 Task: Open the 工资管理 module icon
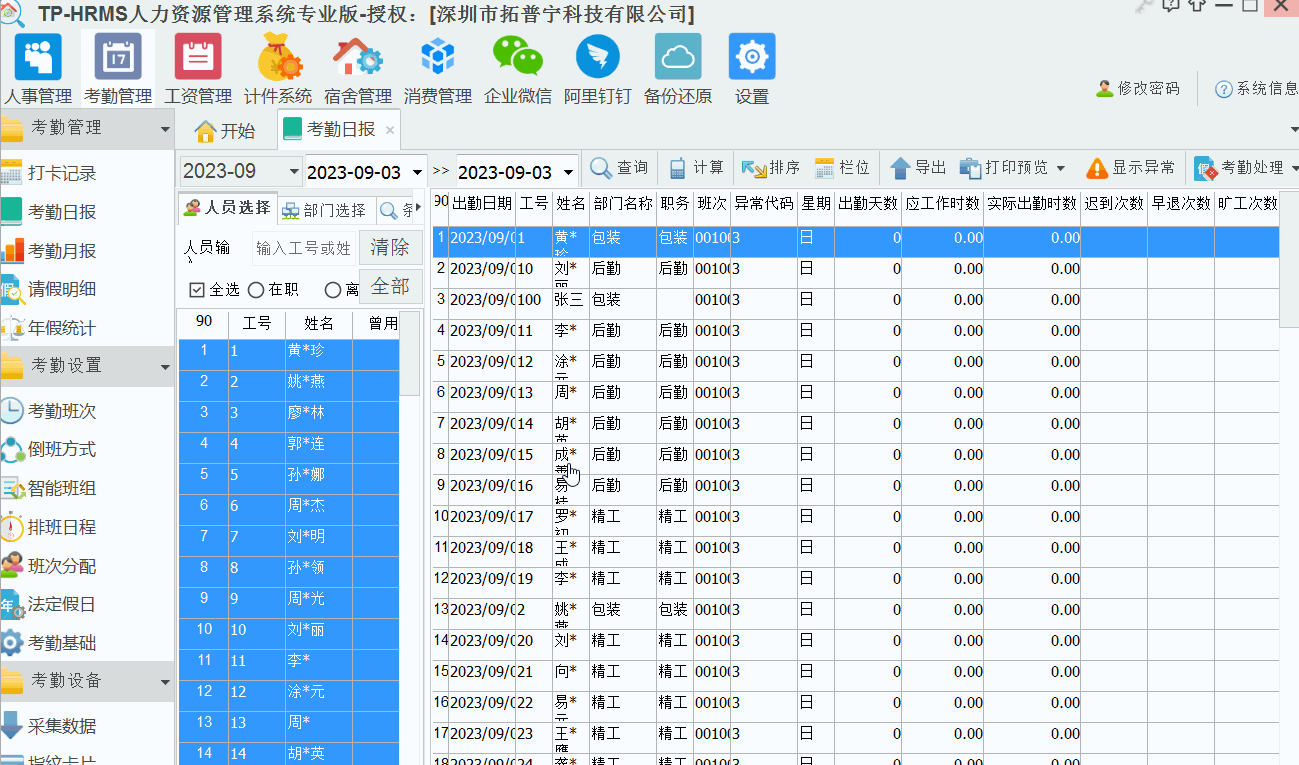pos(198,58)
